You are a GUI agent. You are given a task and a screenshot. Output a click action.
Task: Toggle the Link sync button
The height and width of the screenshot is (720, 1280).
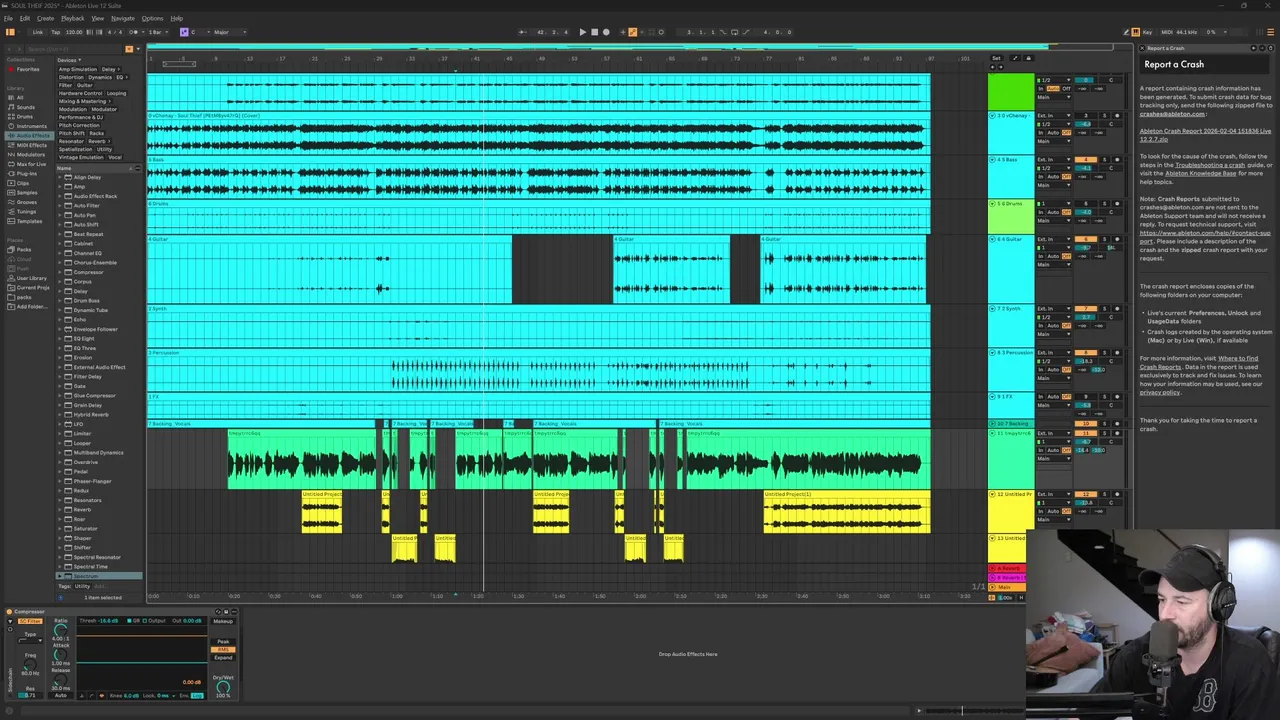(38, 32)
